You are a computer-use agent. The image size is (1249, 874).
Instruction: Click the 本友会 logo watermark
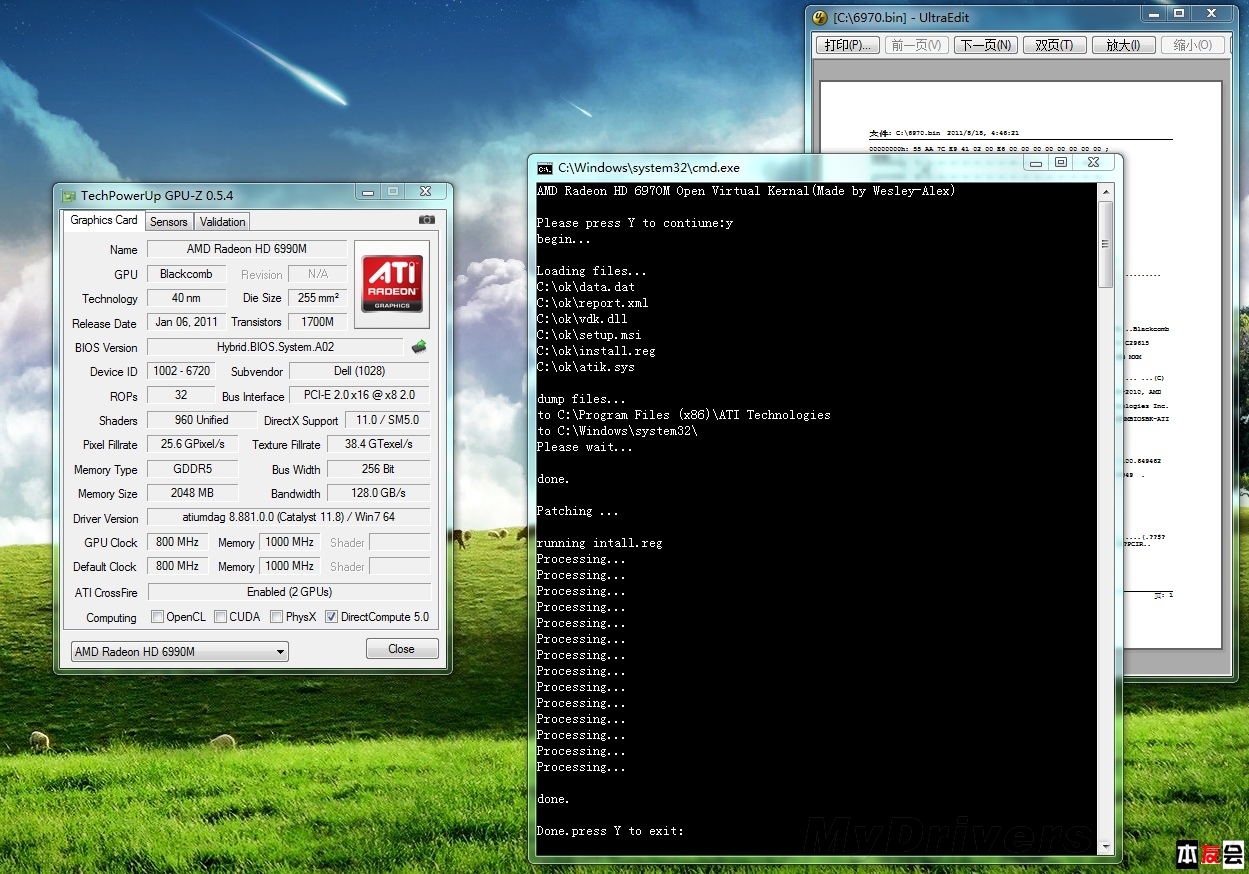[x=1217, y=851]
